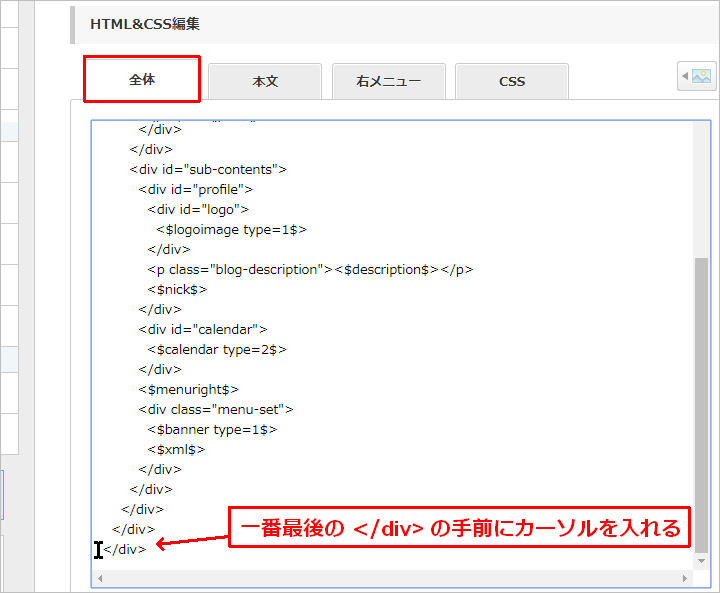Image resolution: width=720 pixels, height=593 pixels.
Task: Click the <div id="logo"> line
Action: pos(198,209)
